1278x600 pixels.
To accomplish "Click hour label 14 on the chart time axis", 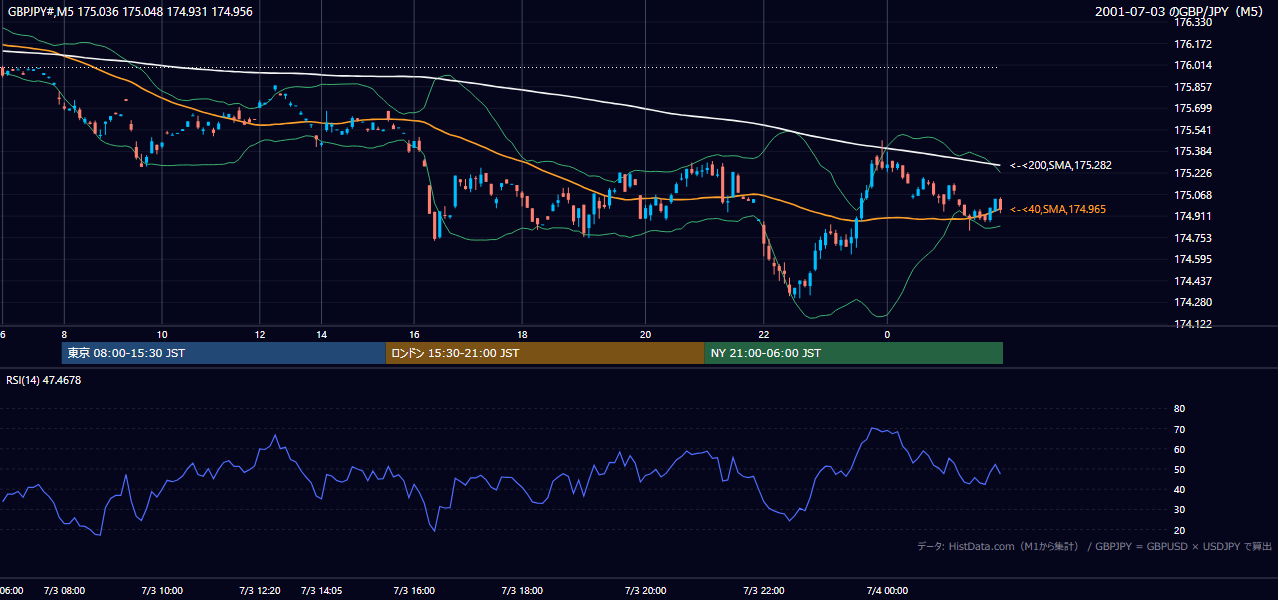I will tap(321, 334).
